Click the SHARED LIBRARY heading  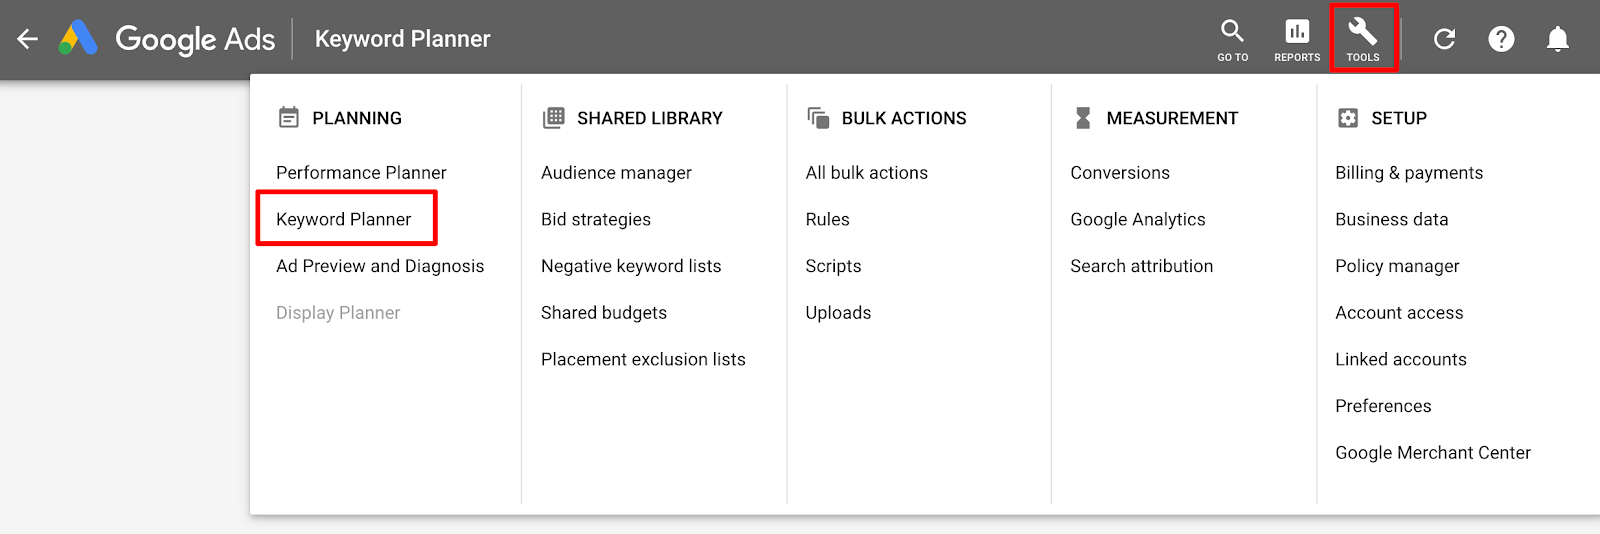coord(650,118)
